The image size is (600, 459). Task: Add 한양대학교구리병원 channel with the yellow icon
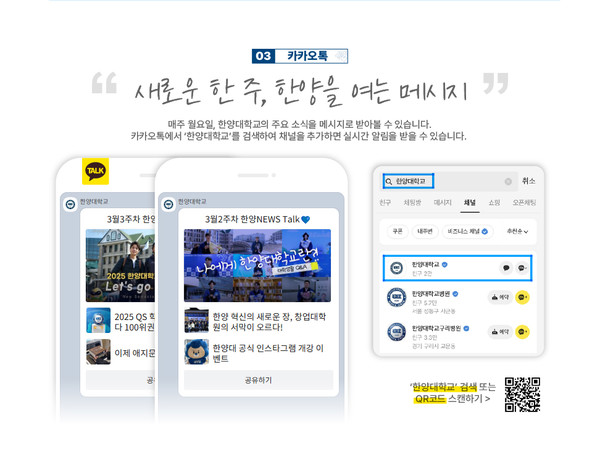522,332
